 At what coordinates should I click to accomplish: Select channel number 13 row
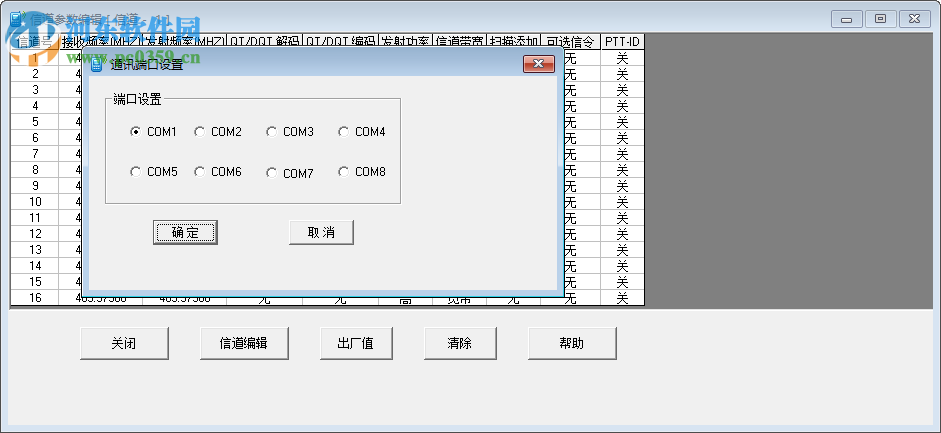35,249
